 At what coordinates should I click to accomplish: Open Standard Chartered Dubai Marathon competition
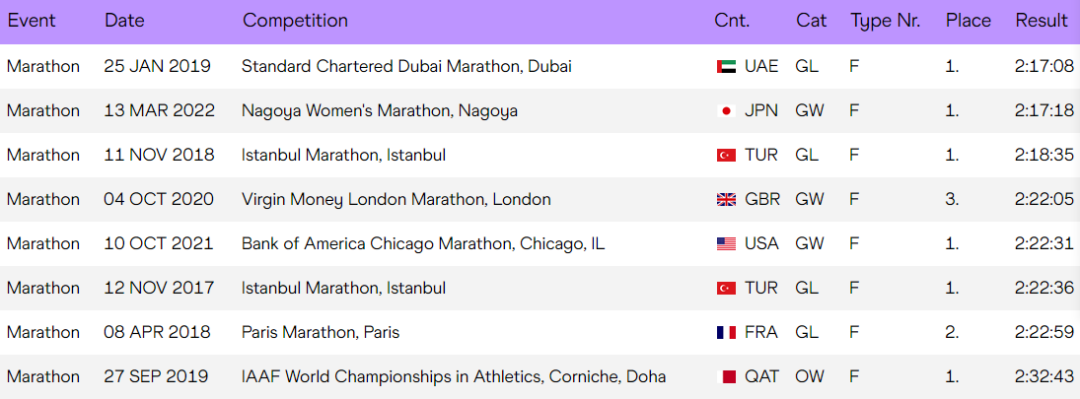click(406, 66)
